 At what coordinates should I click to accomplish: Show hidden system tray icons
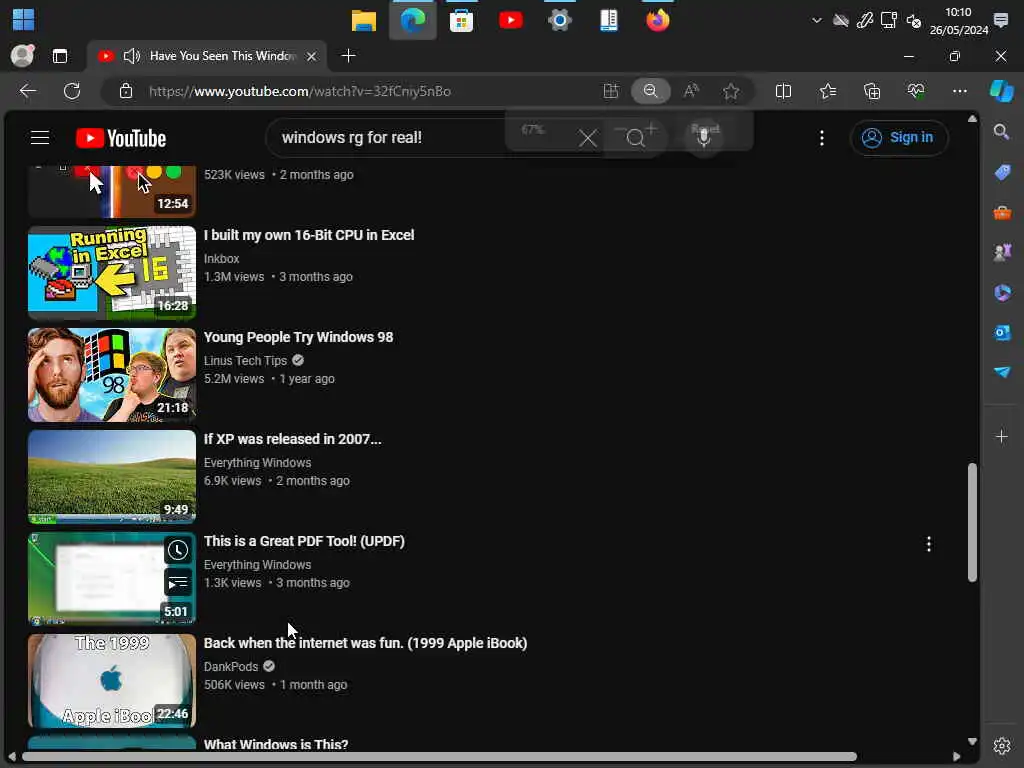tap(816, 20)
